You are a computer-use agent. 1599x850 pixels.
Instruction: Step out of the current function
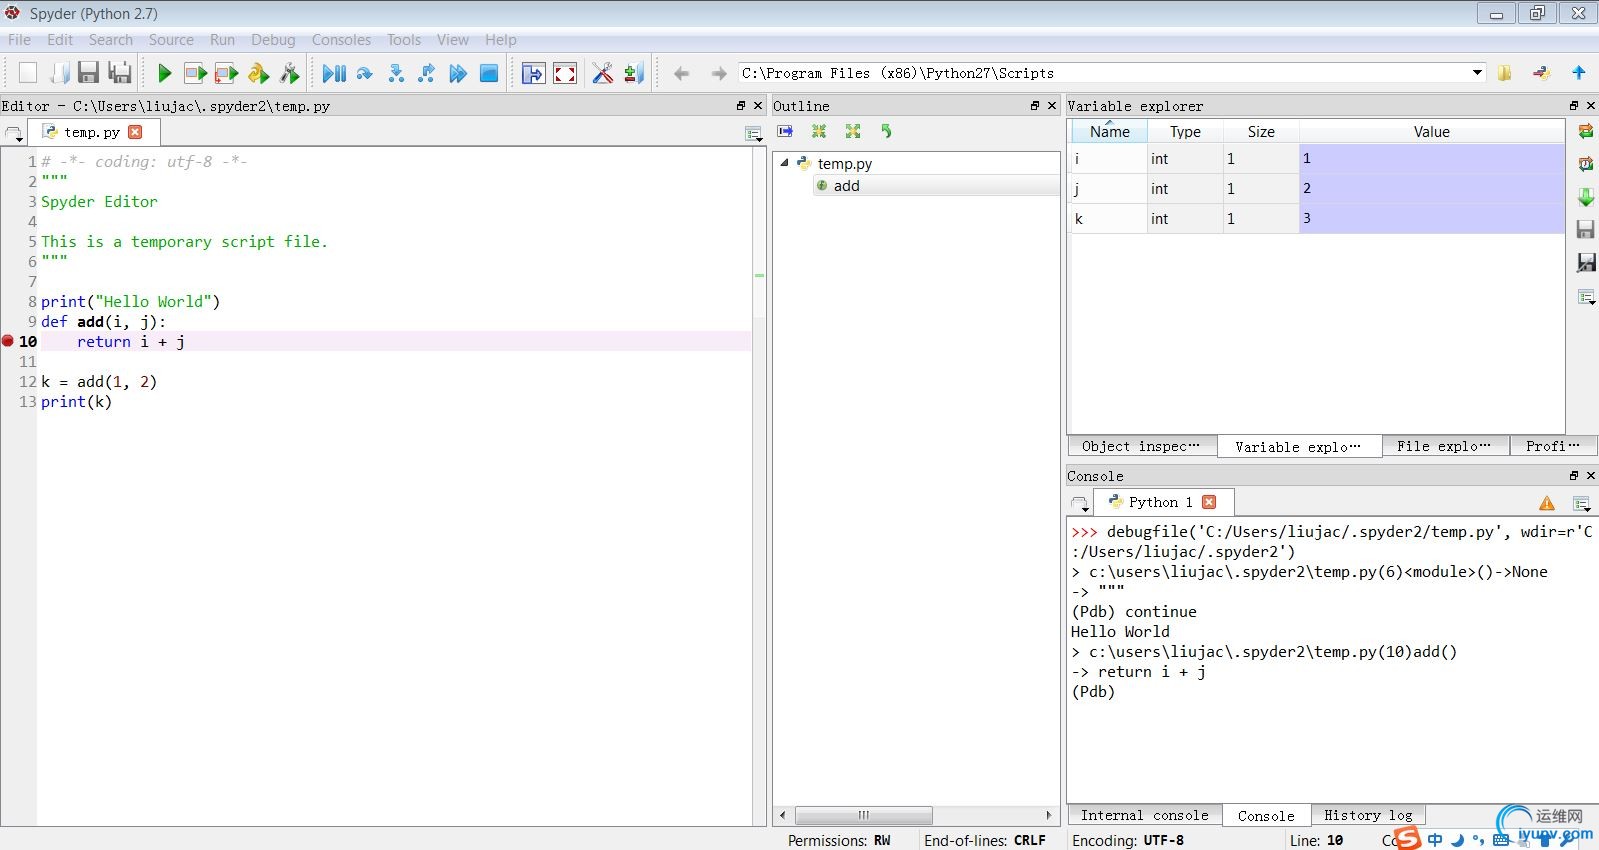(x=427, y=73)
